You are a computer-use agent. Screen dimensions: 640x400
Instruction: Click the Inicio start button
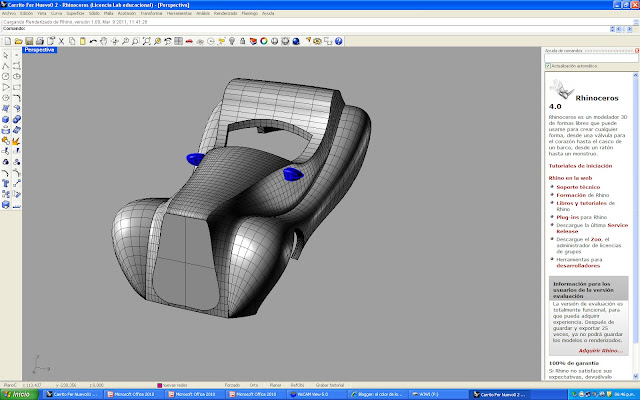coord(19,394)
